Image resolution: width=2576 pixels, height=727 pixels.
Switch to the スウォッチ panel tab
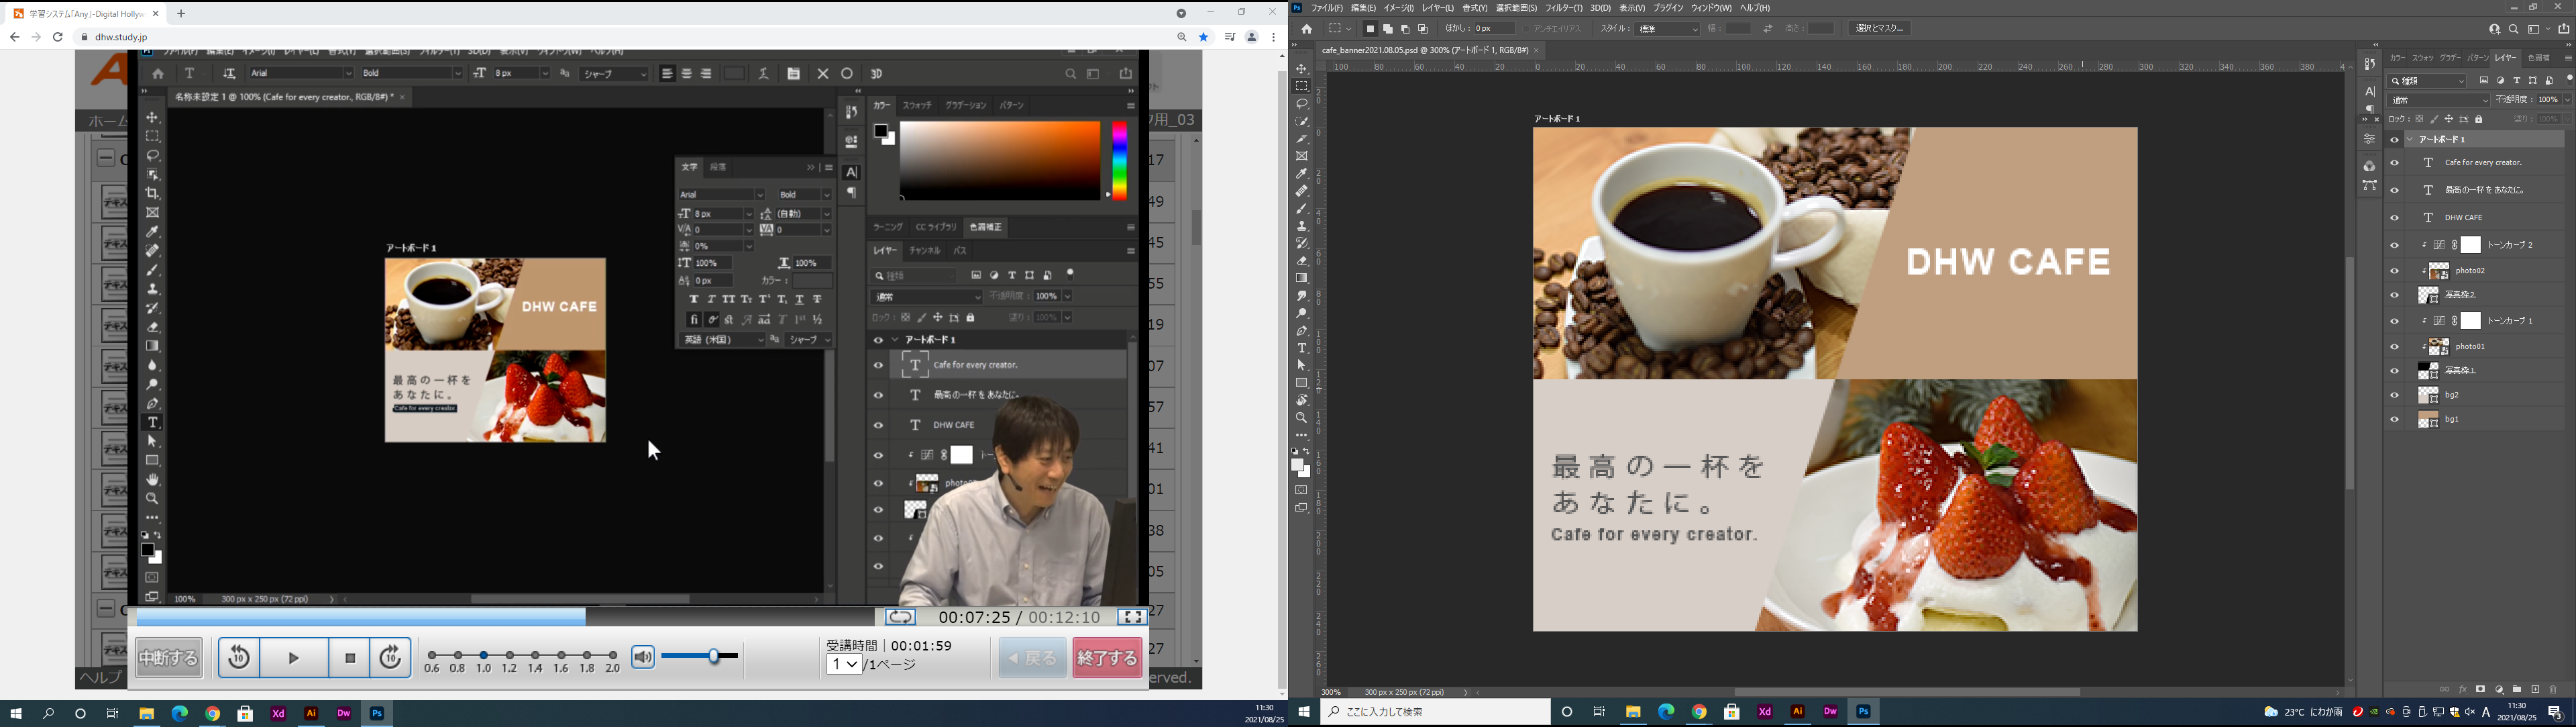[2422, 58]
